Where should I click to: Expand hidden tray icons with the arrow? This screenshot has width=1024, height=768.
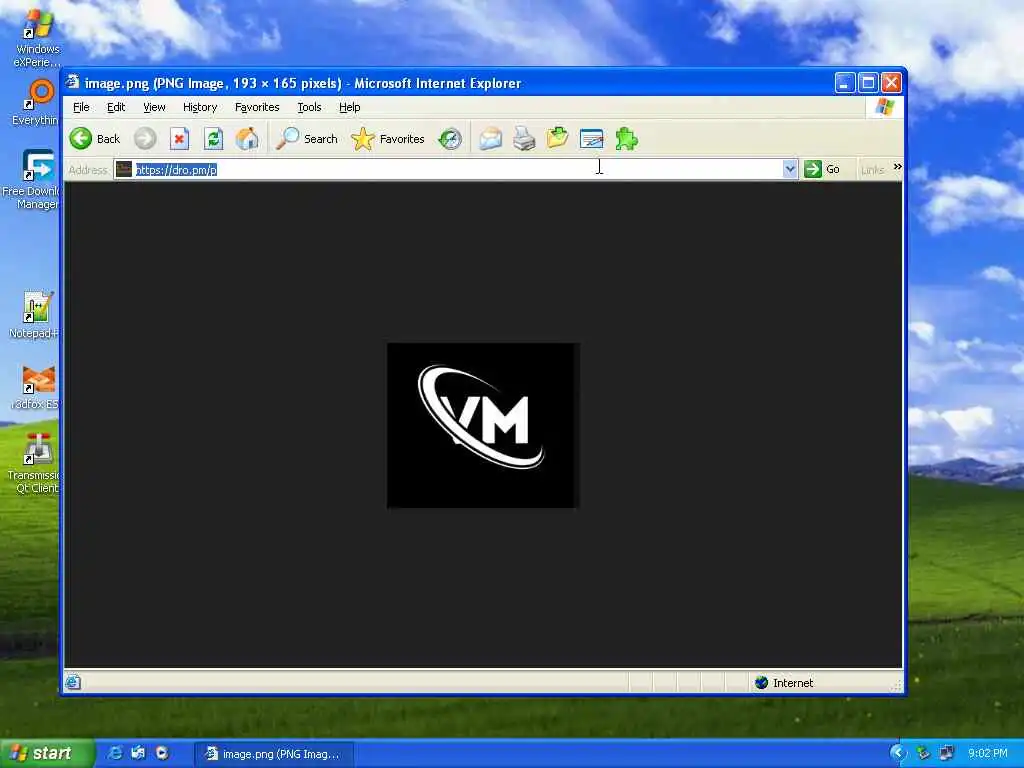[x=899, y=753]
